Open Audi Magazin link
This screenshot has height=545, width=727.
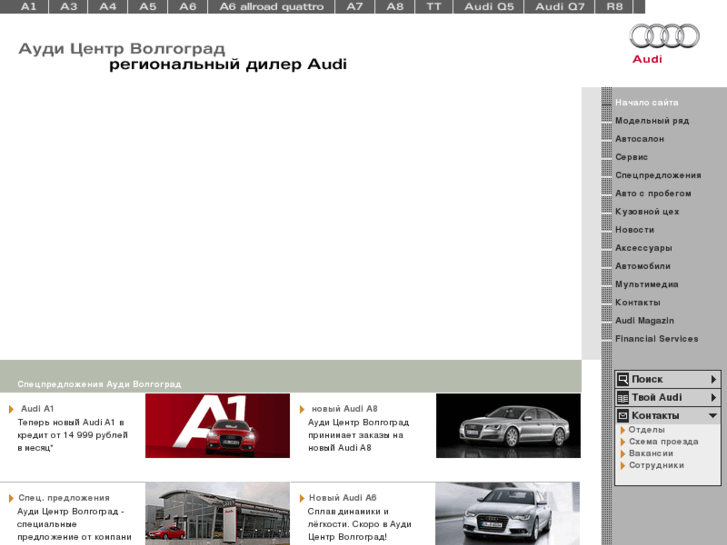(x=644, y=321)
